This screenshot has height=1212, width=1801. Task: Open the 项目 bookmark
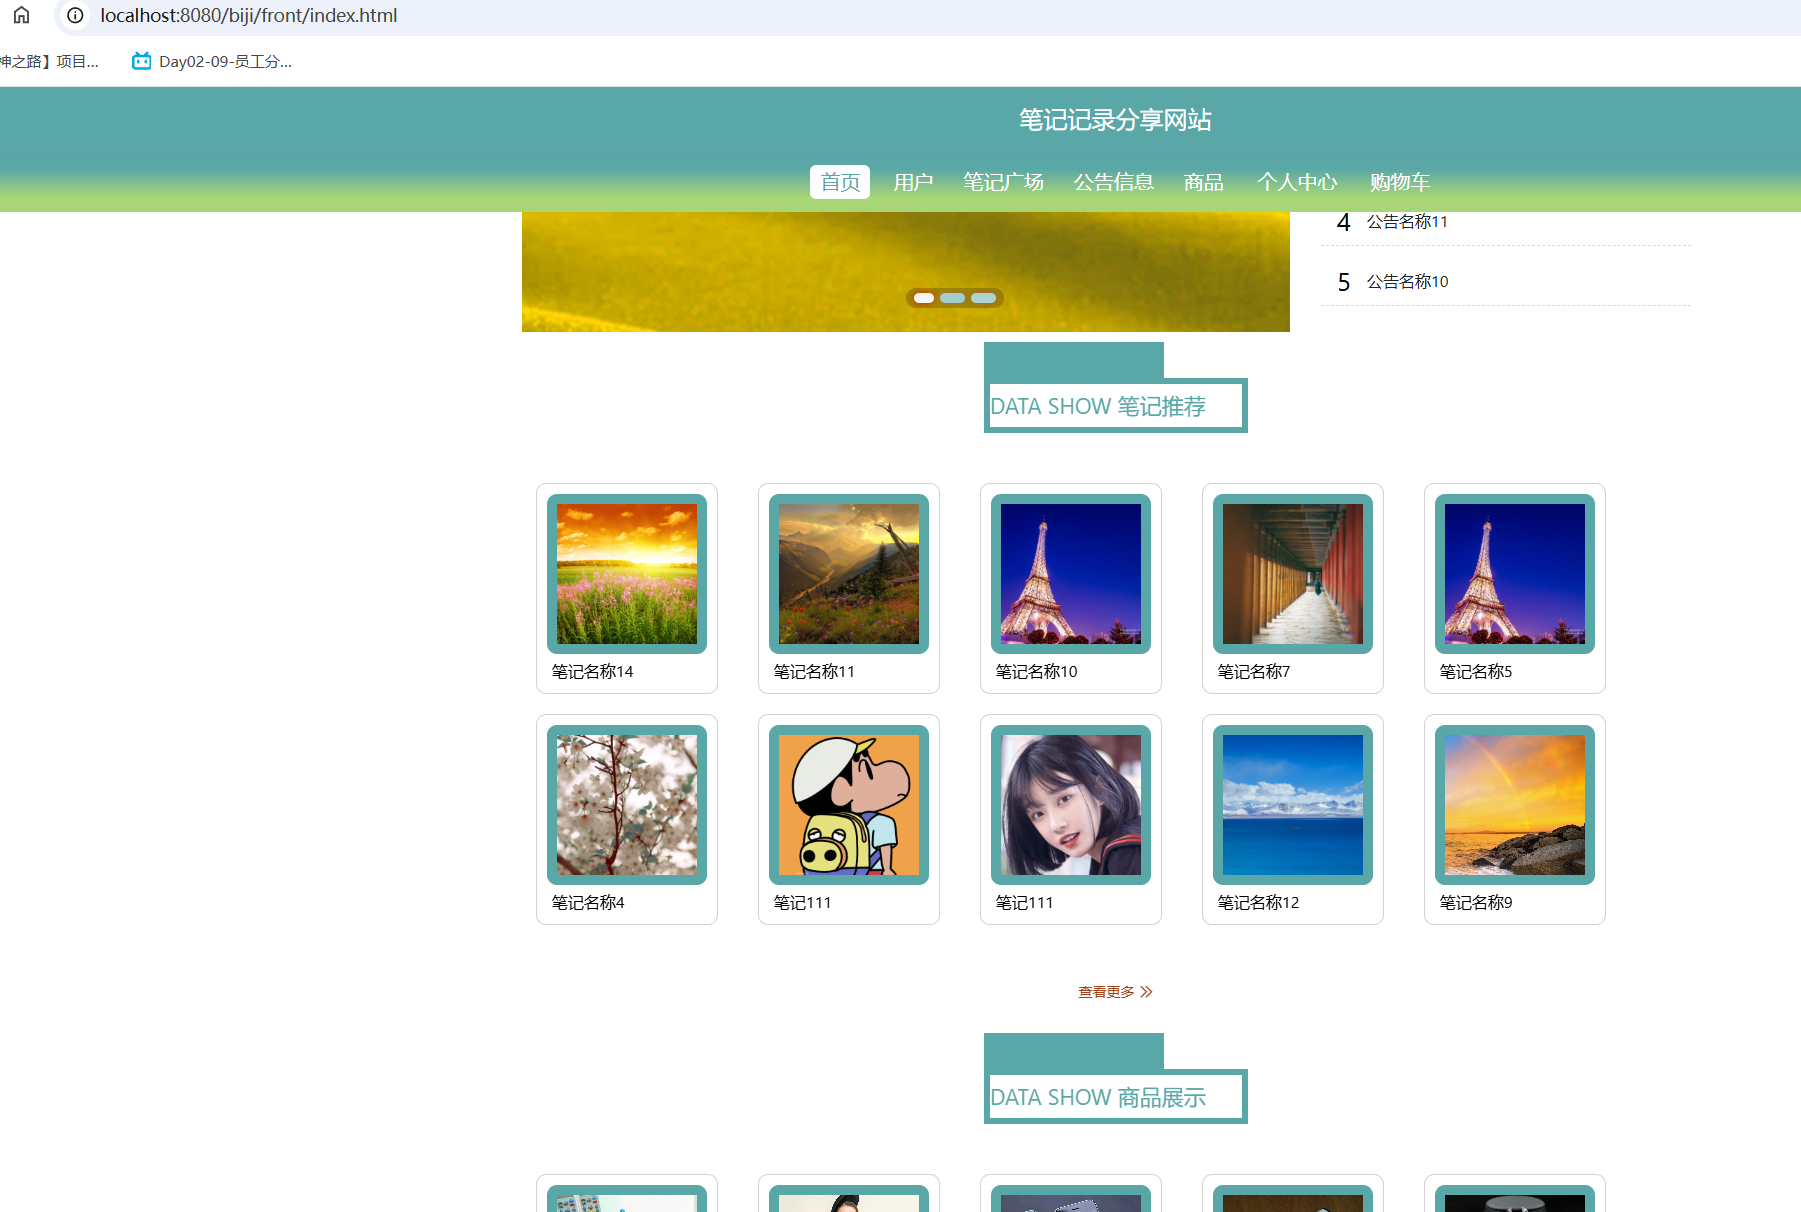[x=49, y=61]
